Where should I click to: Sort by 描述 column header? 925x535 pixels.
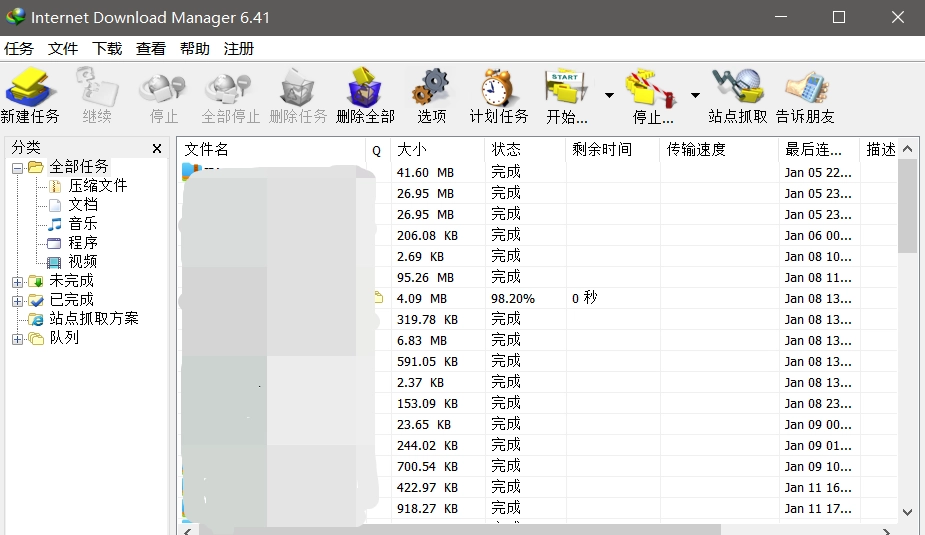pyautogui.click(x=880, y=149)
